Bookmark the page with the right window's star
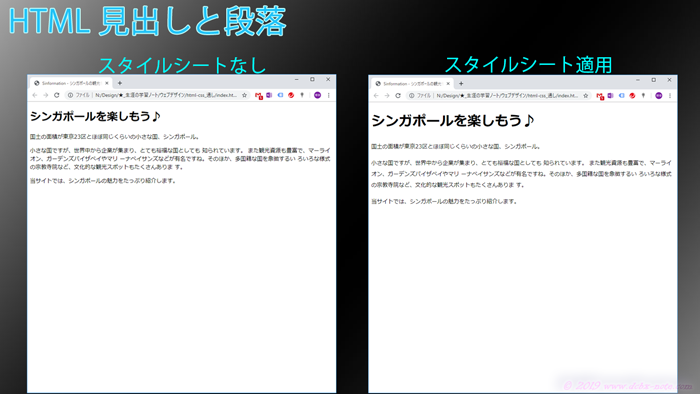Viewport: 700px width, 394px height. coord(586,95)
